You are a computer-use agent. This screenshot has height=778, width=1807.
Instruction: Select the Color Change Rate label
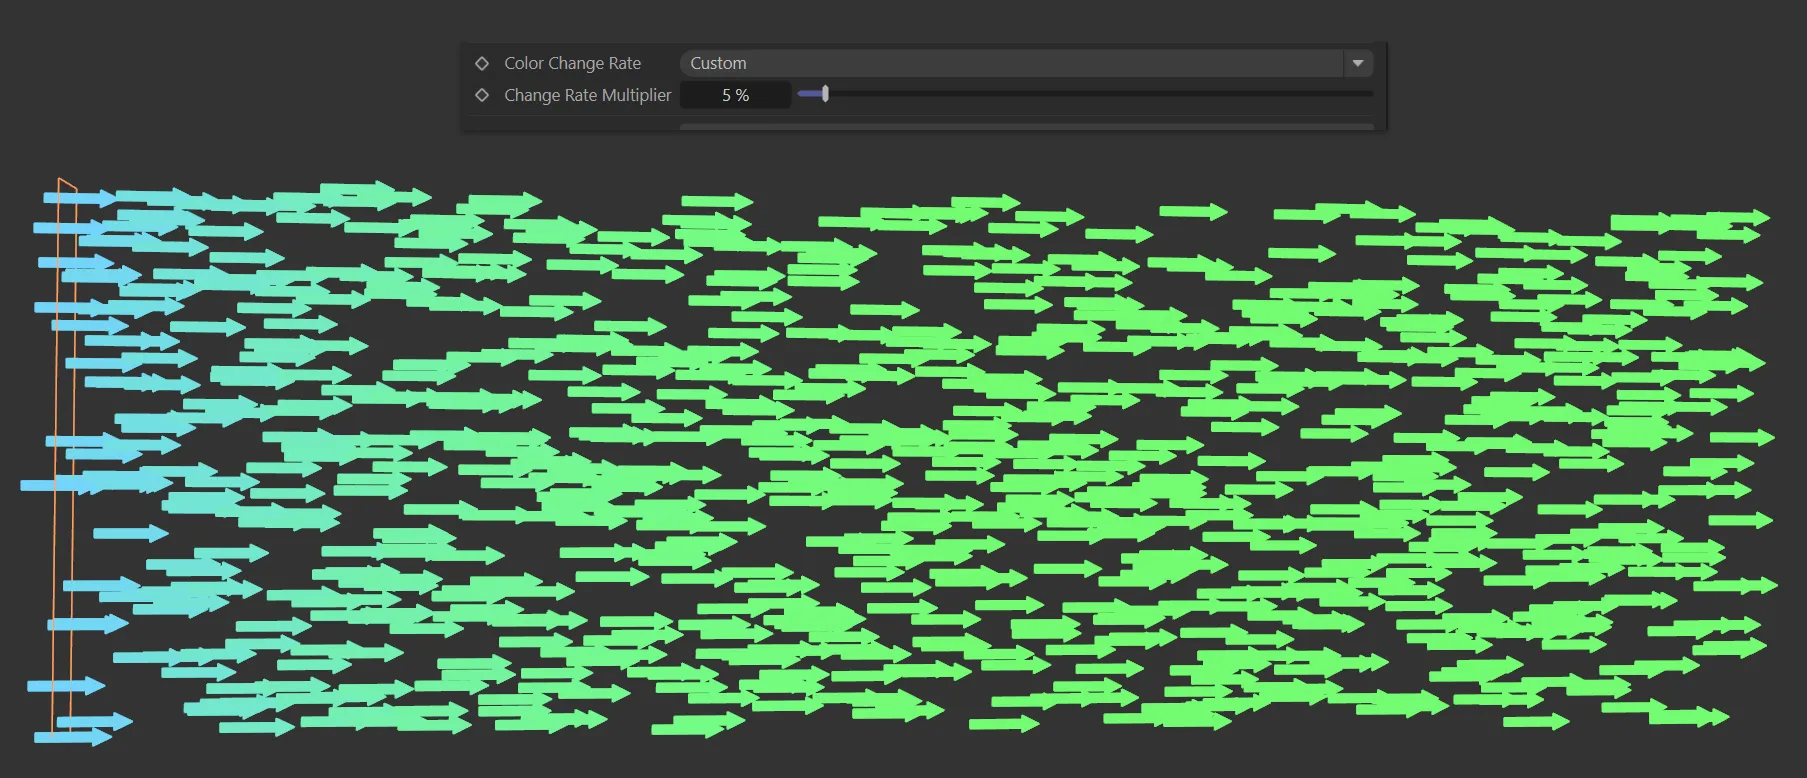[x=572, y=63]
